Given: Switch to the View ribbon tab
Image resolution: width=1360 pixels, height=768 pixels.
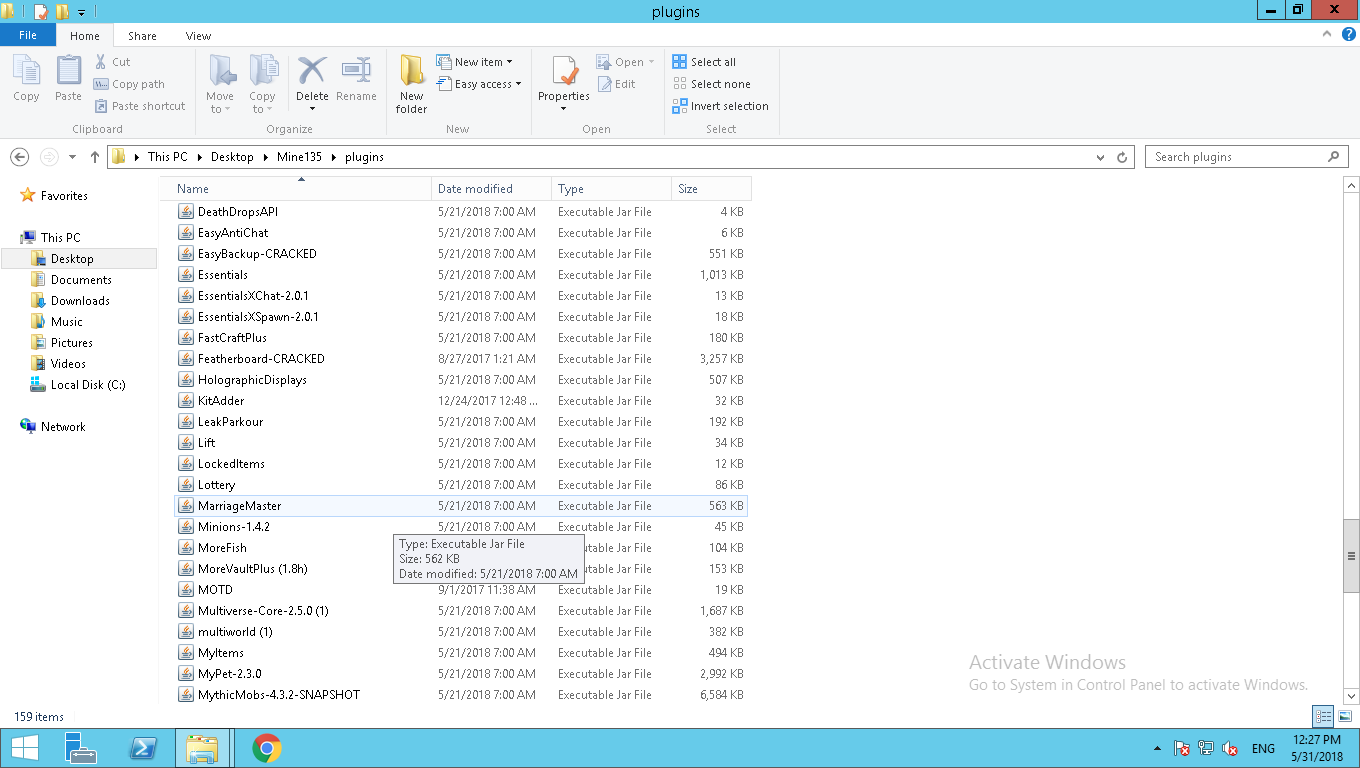Looking at the screenshot, I should [x=198, y=36].
